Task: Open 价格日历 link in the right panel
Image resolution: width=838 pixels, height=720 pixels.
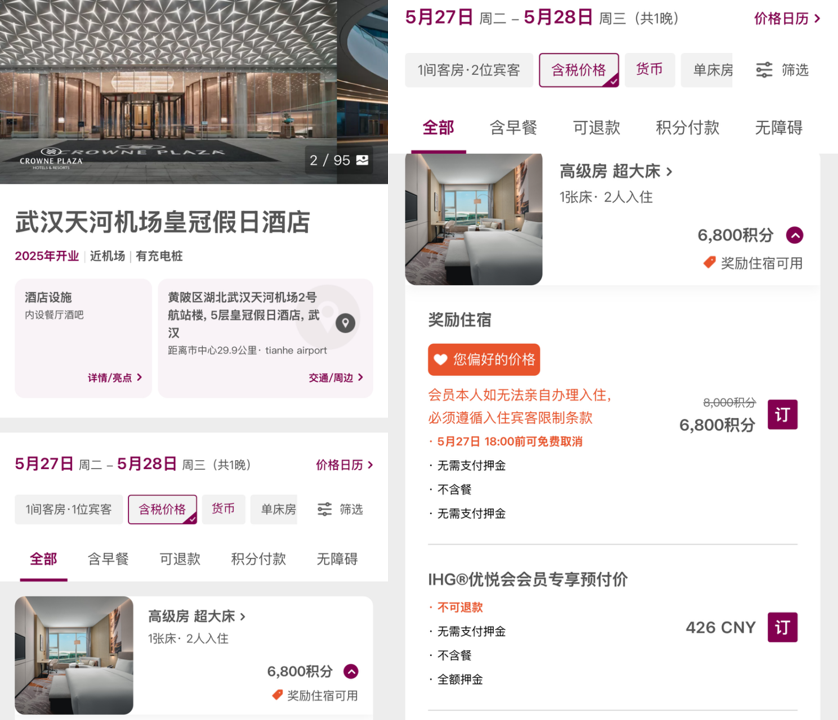Action: (787, 19)
